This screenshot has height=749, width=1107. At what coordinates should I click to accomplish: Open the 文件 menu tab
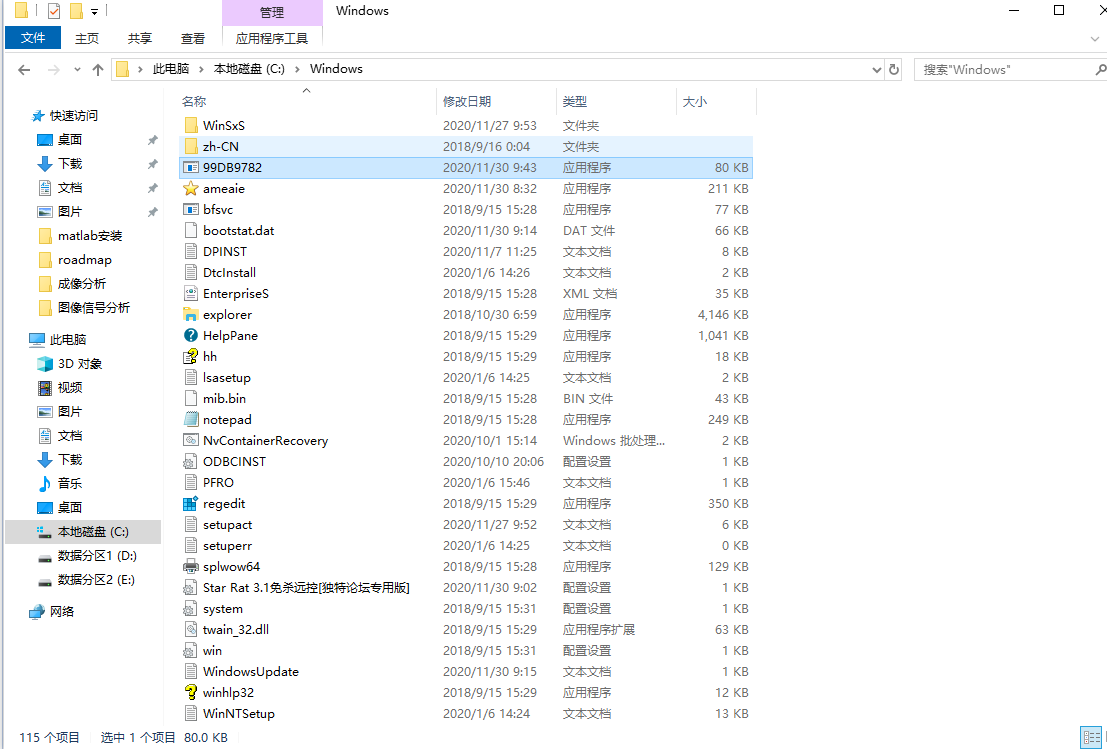[32, 38]
